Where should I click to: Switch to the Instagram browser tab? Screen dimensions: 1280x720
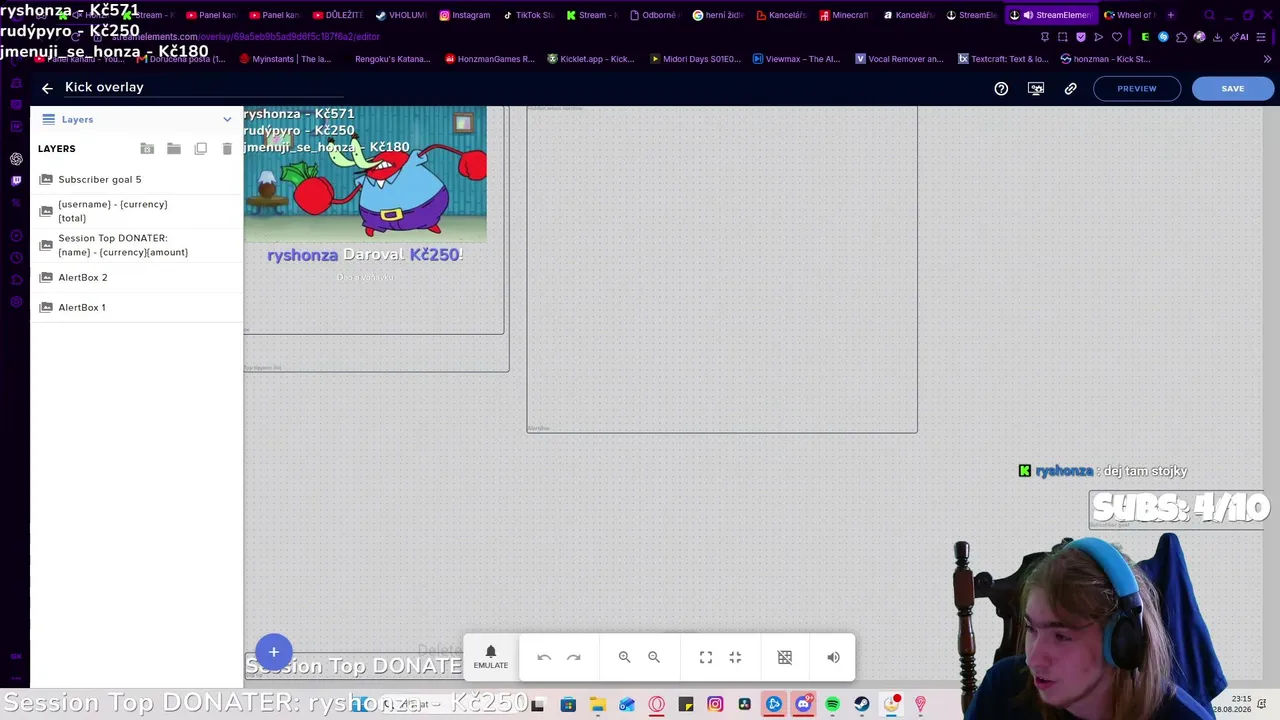(x=465, y=15)
